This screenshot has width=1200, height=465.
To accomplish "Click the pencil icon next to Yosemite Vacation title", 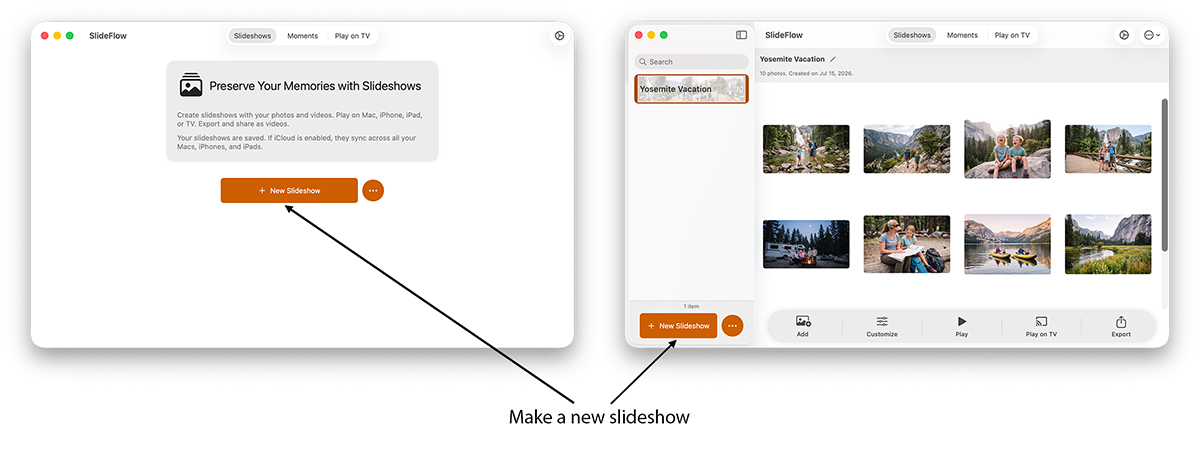I will (833, 59).
